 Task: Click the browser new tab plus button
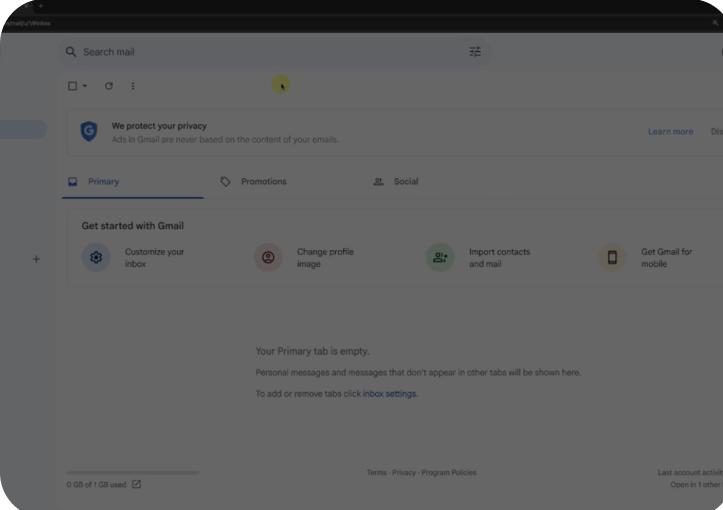(41, 6)
